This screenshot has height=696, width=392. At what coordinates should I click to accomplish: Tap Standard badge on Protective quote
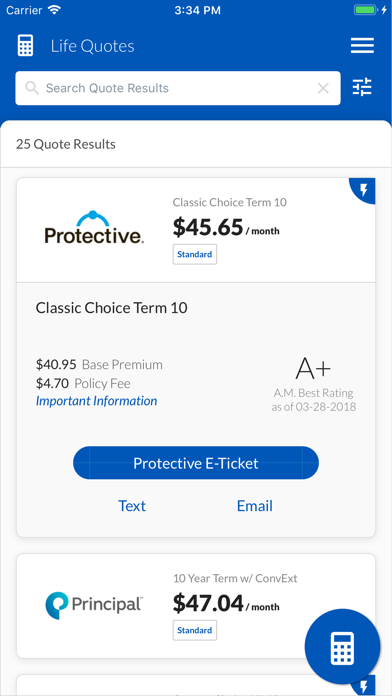tap(195, 254)
